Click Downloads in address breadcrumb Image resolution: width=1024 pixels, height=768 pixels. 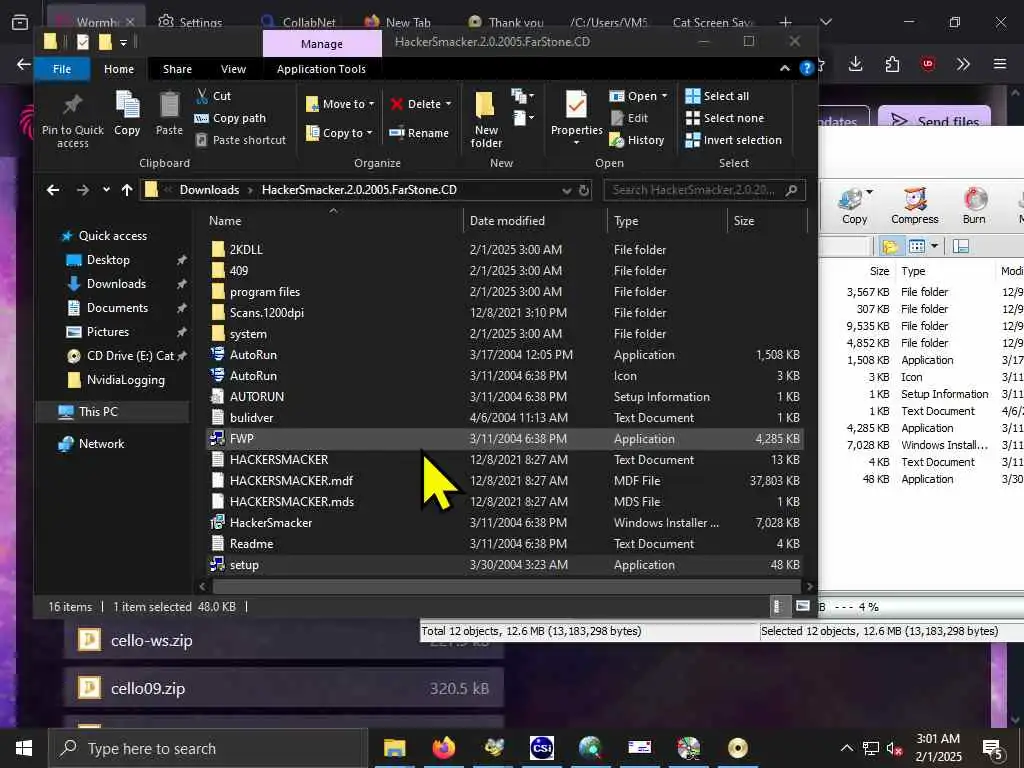[209, 190]
